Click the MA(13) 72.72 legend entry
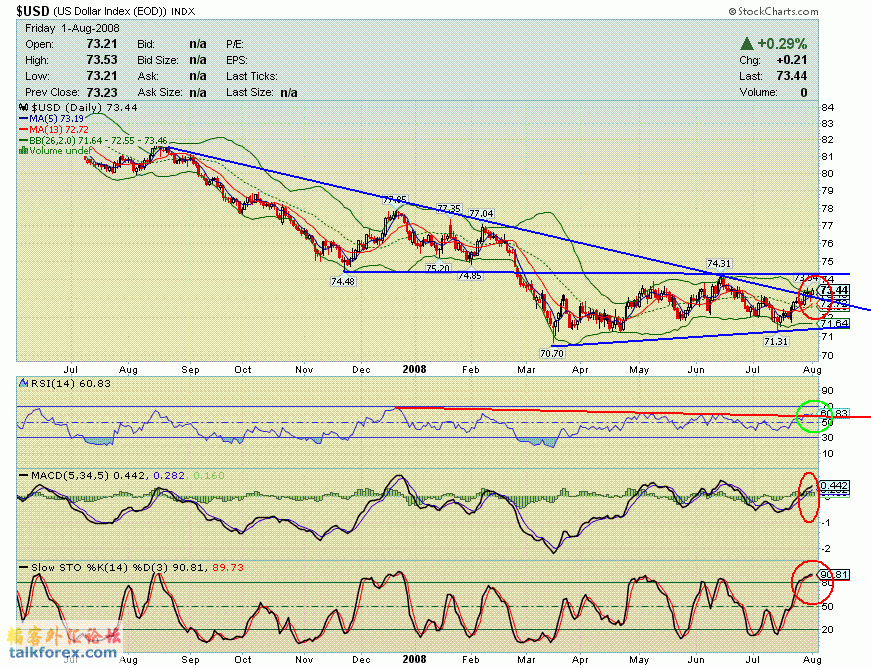This screenshot has width=871, height=668. pos(54,129)
